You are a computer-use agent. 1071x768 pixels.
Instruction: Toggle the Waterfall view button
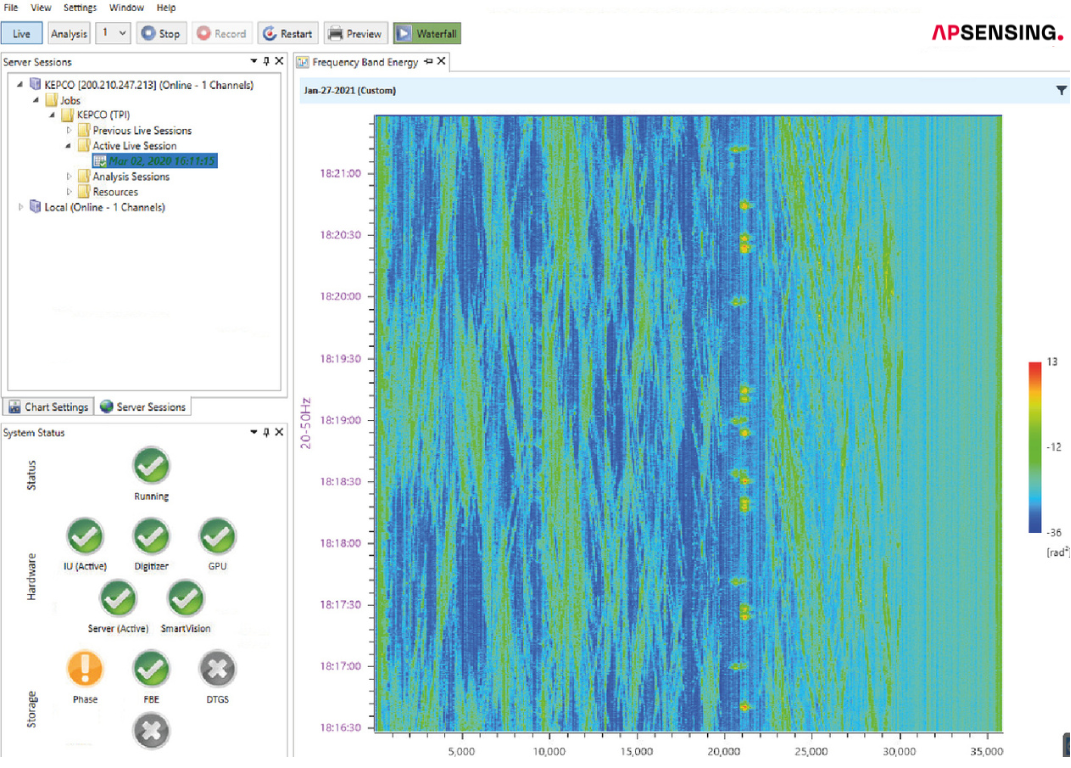click(427, 33)
